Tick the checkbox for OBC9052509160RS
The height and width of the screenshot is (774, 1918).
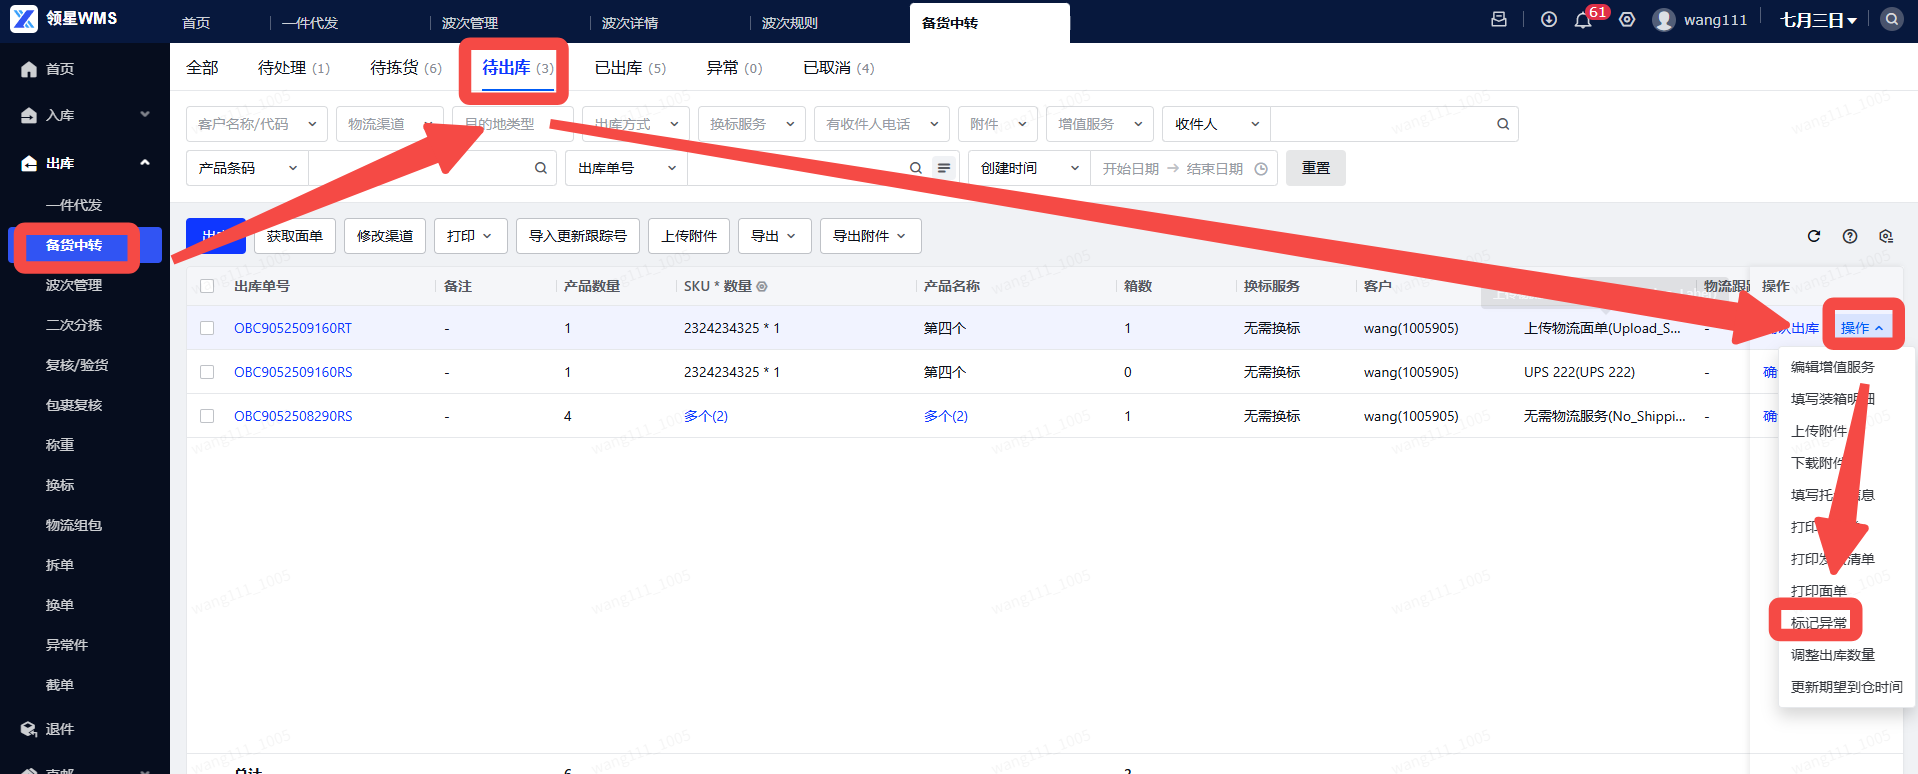pos(207,372)
